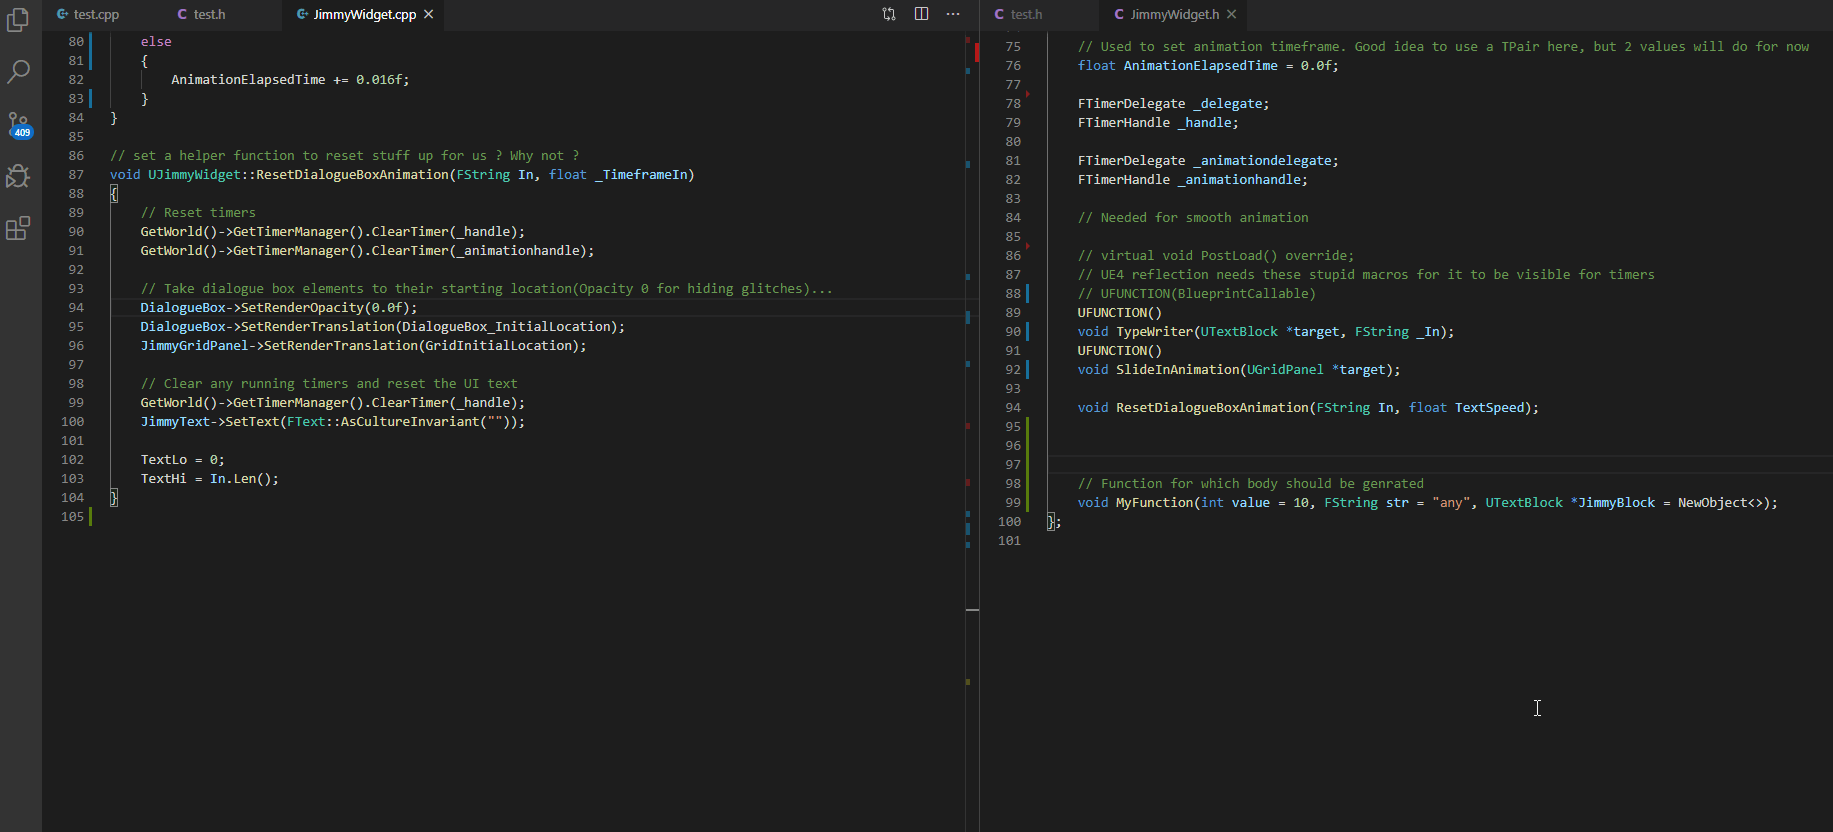This screenshot has height=832, width=1833.
Task: Close the JimmyWidget.h tab
Action: click(x=1232, y=14)
